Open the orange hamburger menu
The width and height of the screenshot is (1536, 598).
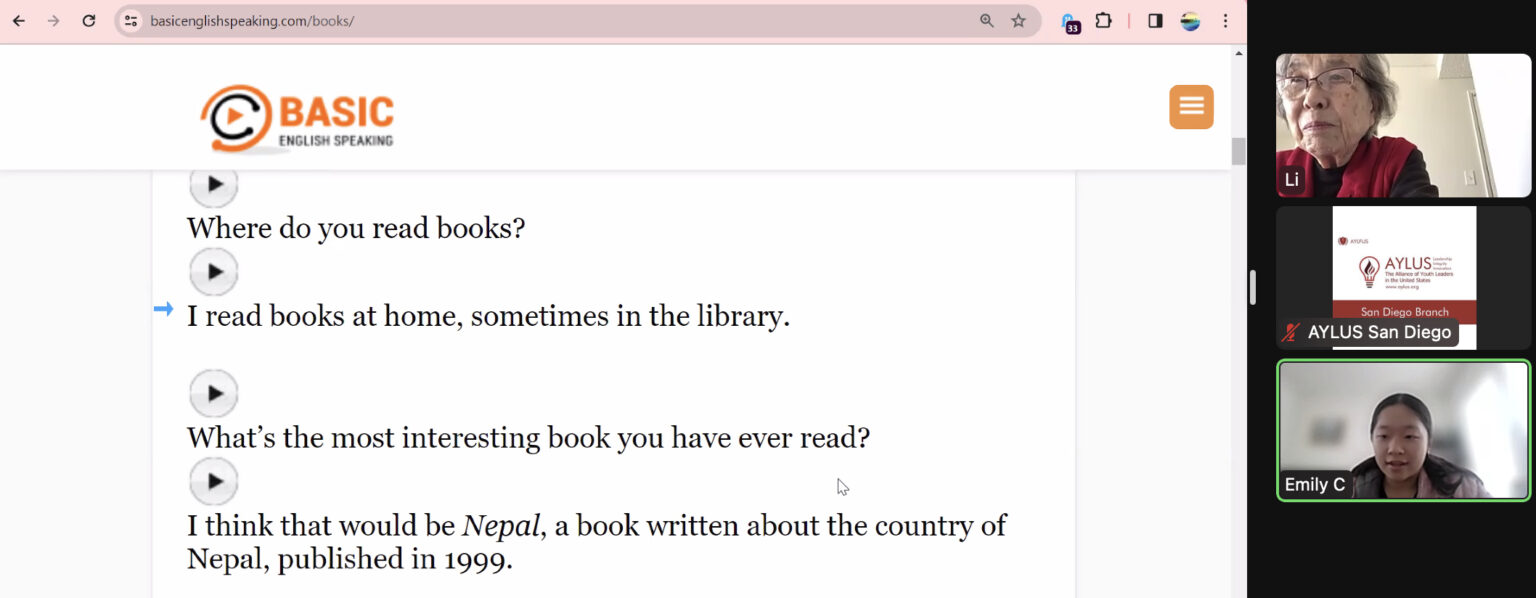pyautogui.click(x=1191, y=107)
